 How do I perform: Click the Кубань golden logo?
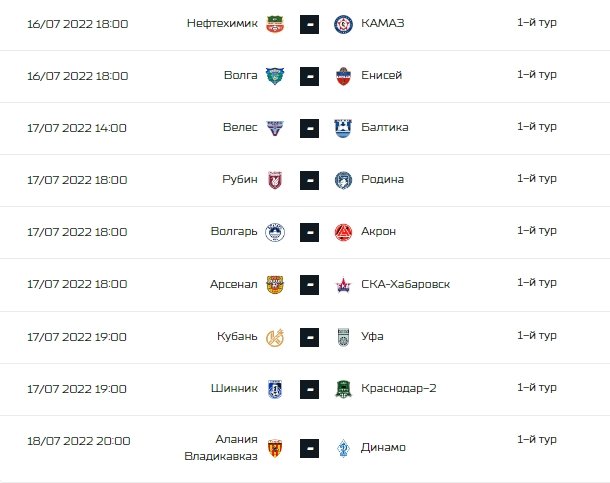pos(275,337)
